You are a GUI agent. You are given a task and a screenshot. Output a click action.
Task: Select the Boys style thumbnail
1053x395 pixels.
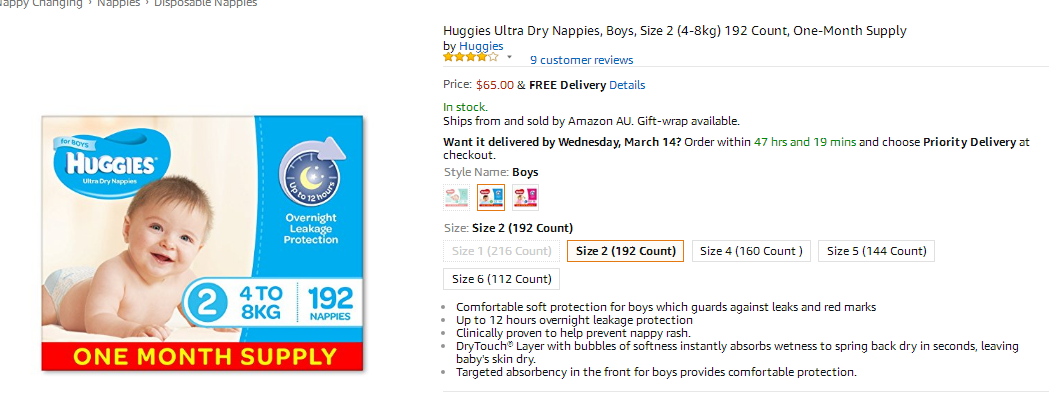click(491, 198)
